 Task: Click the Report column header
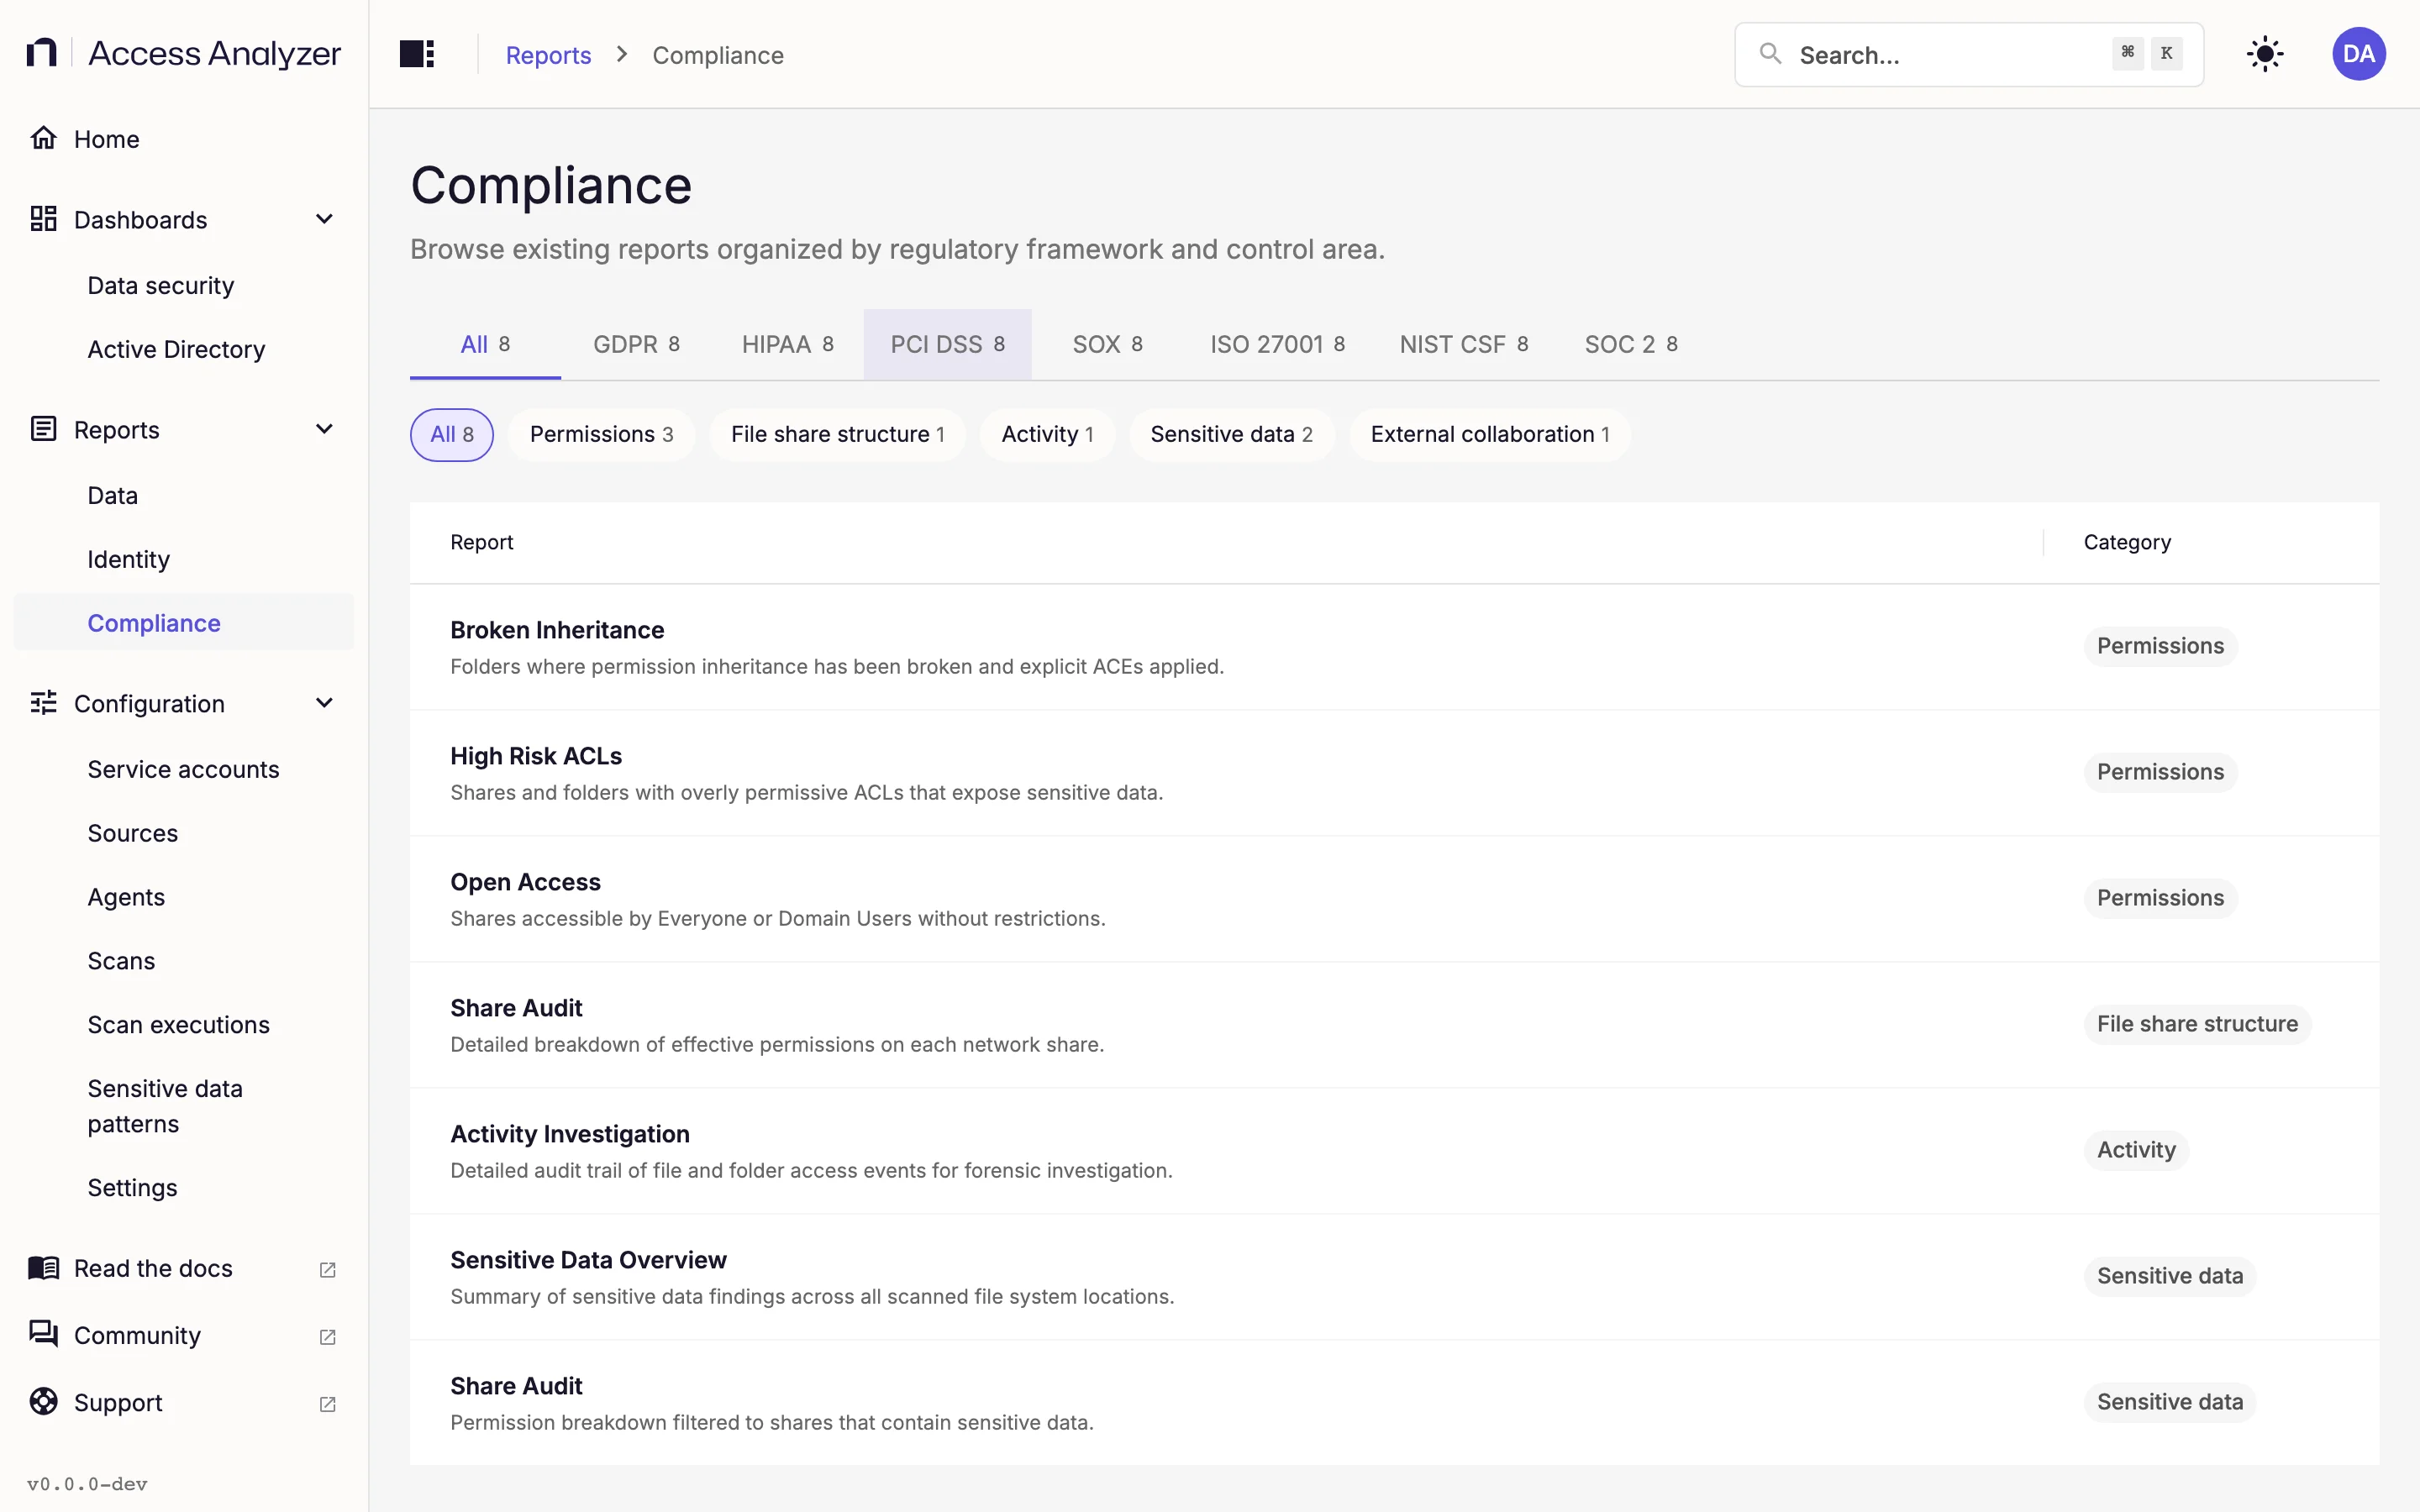point(481,542)
